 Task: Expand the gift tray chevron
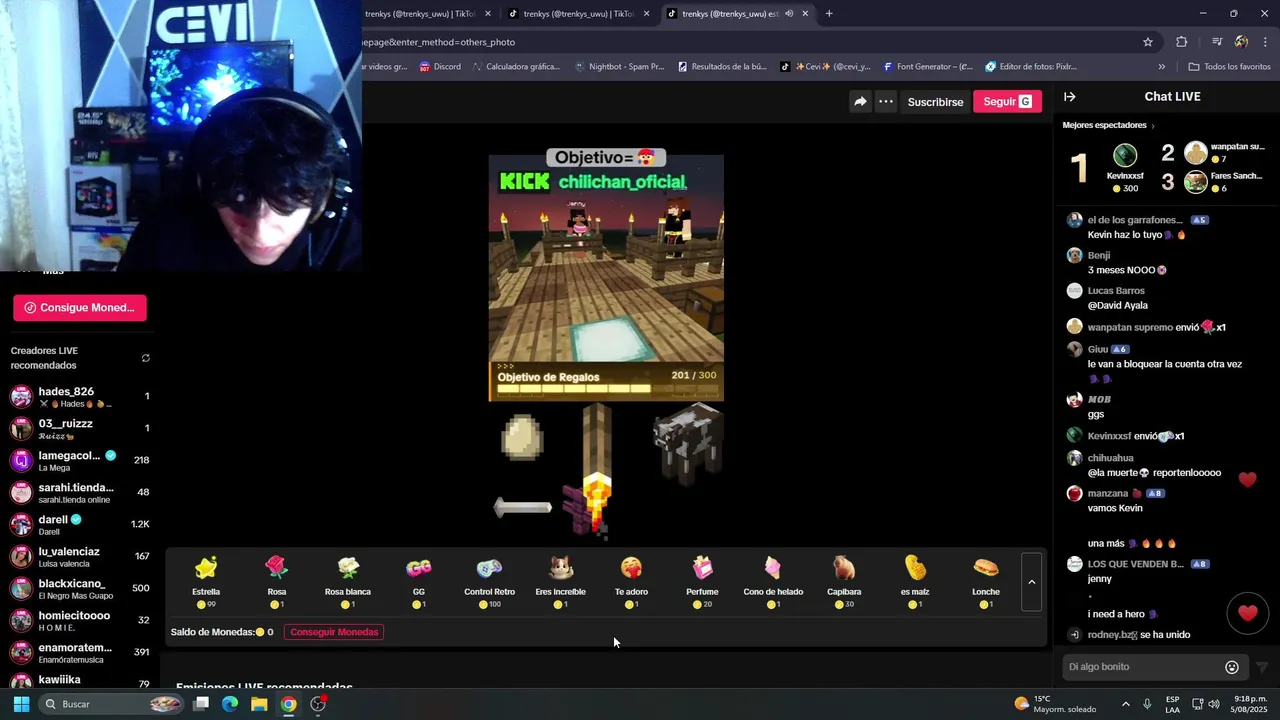pyautogui.click(x=1031, y=582)
